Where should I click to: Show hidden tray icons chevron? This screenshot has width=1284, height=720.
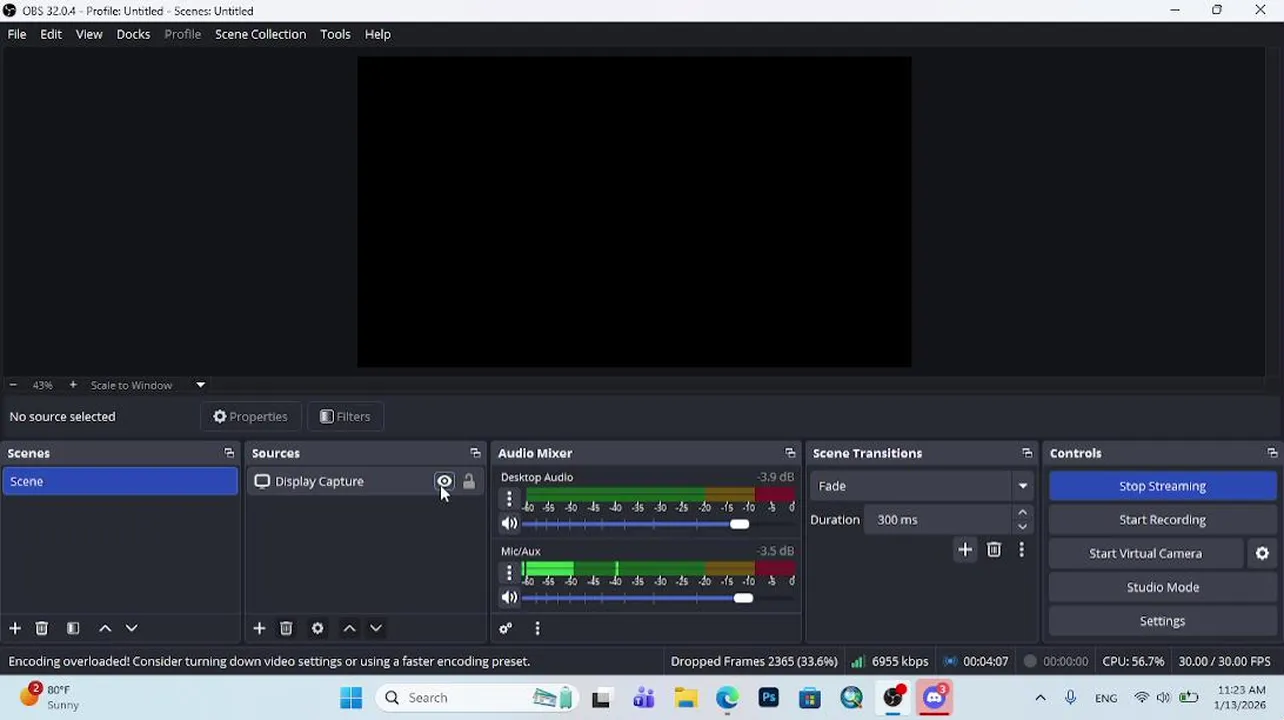tap(1040, 698)
